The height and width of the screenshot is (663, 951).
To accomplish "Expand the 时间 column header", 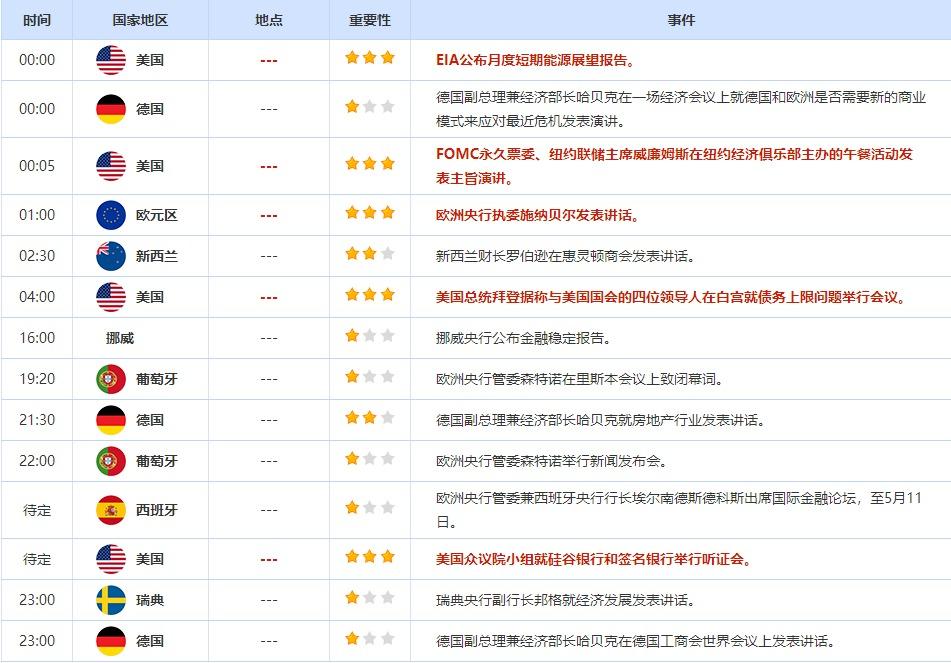I will click(38, 20).
